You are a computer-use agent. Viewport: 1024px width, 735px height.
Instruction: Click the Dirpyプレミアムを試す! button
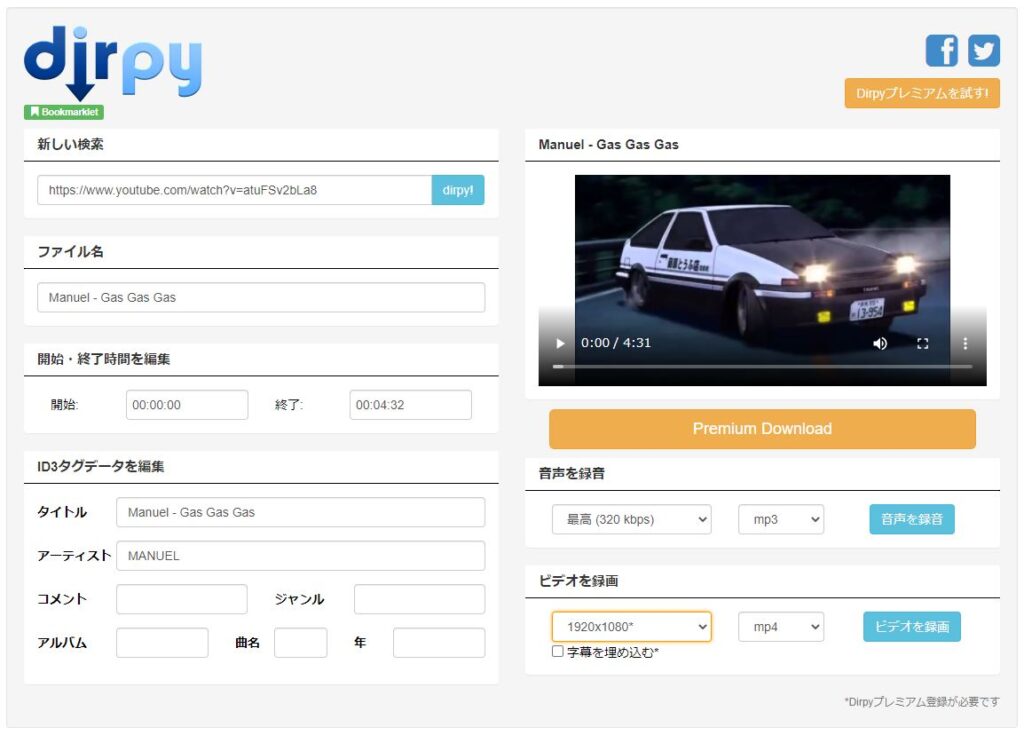click(x=922, y=93)
